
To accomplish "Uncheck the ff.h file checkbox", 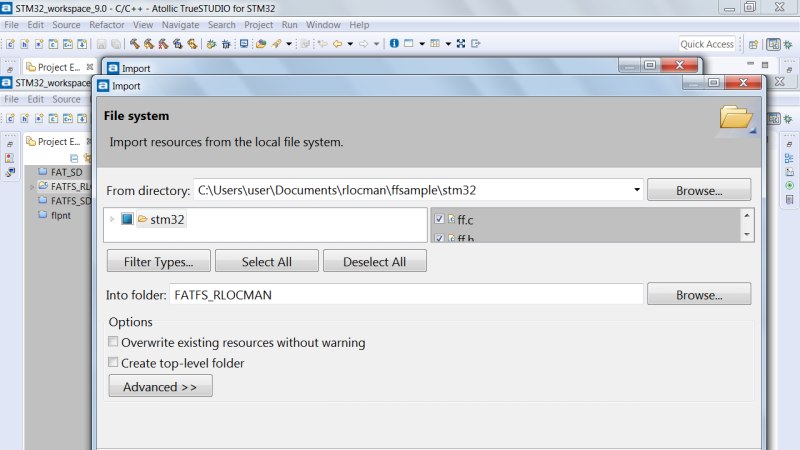I will tap(439, 238).
